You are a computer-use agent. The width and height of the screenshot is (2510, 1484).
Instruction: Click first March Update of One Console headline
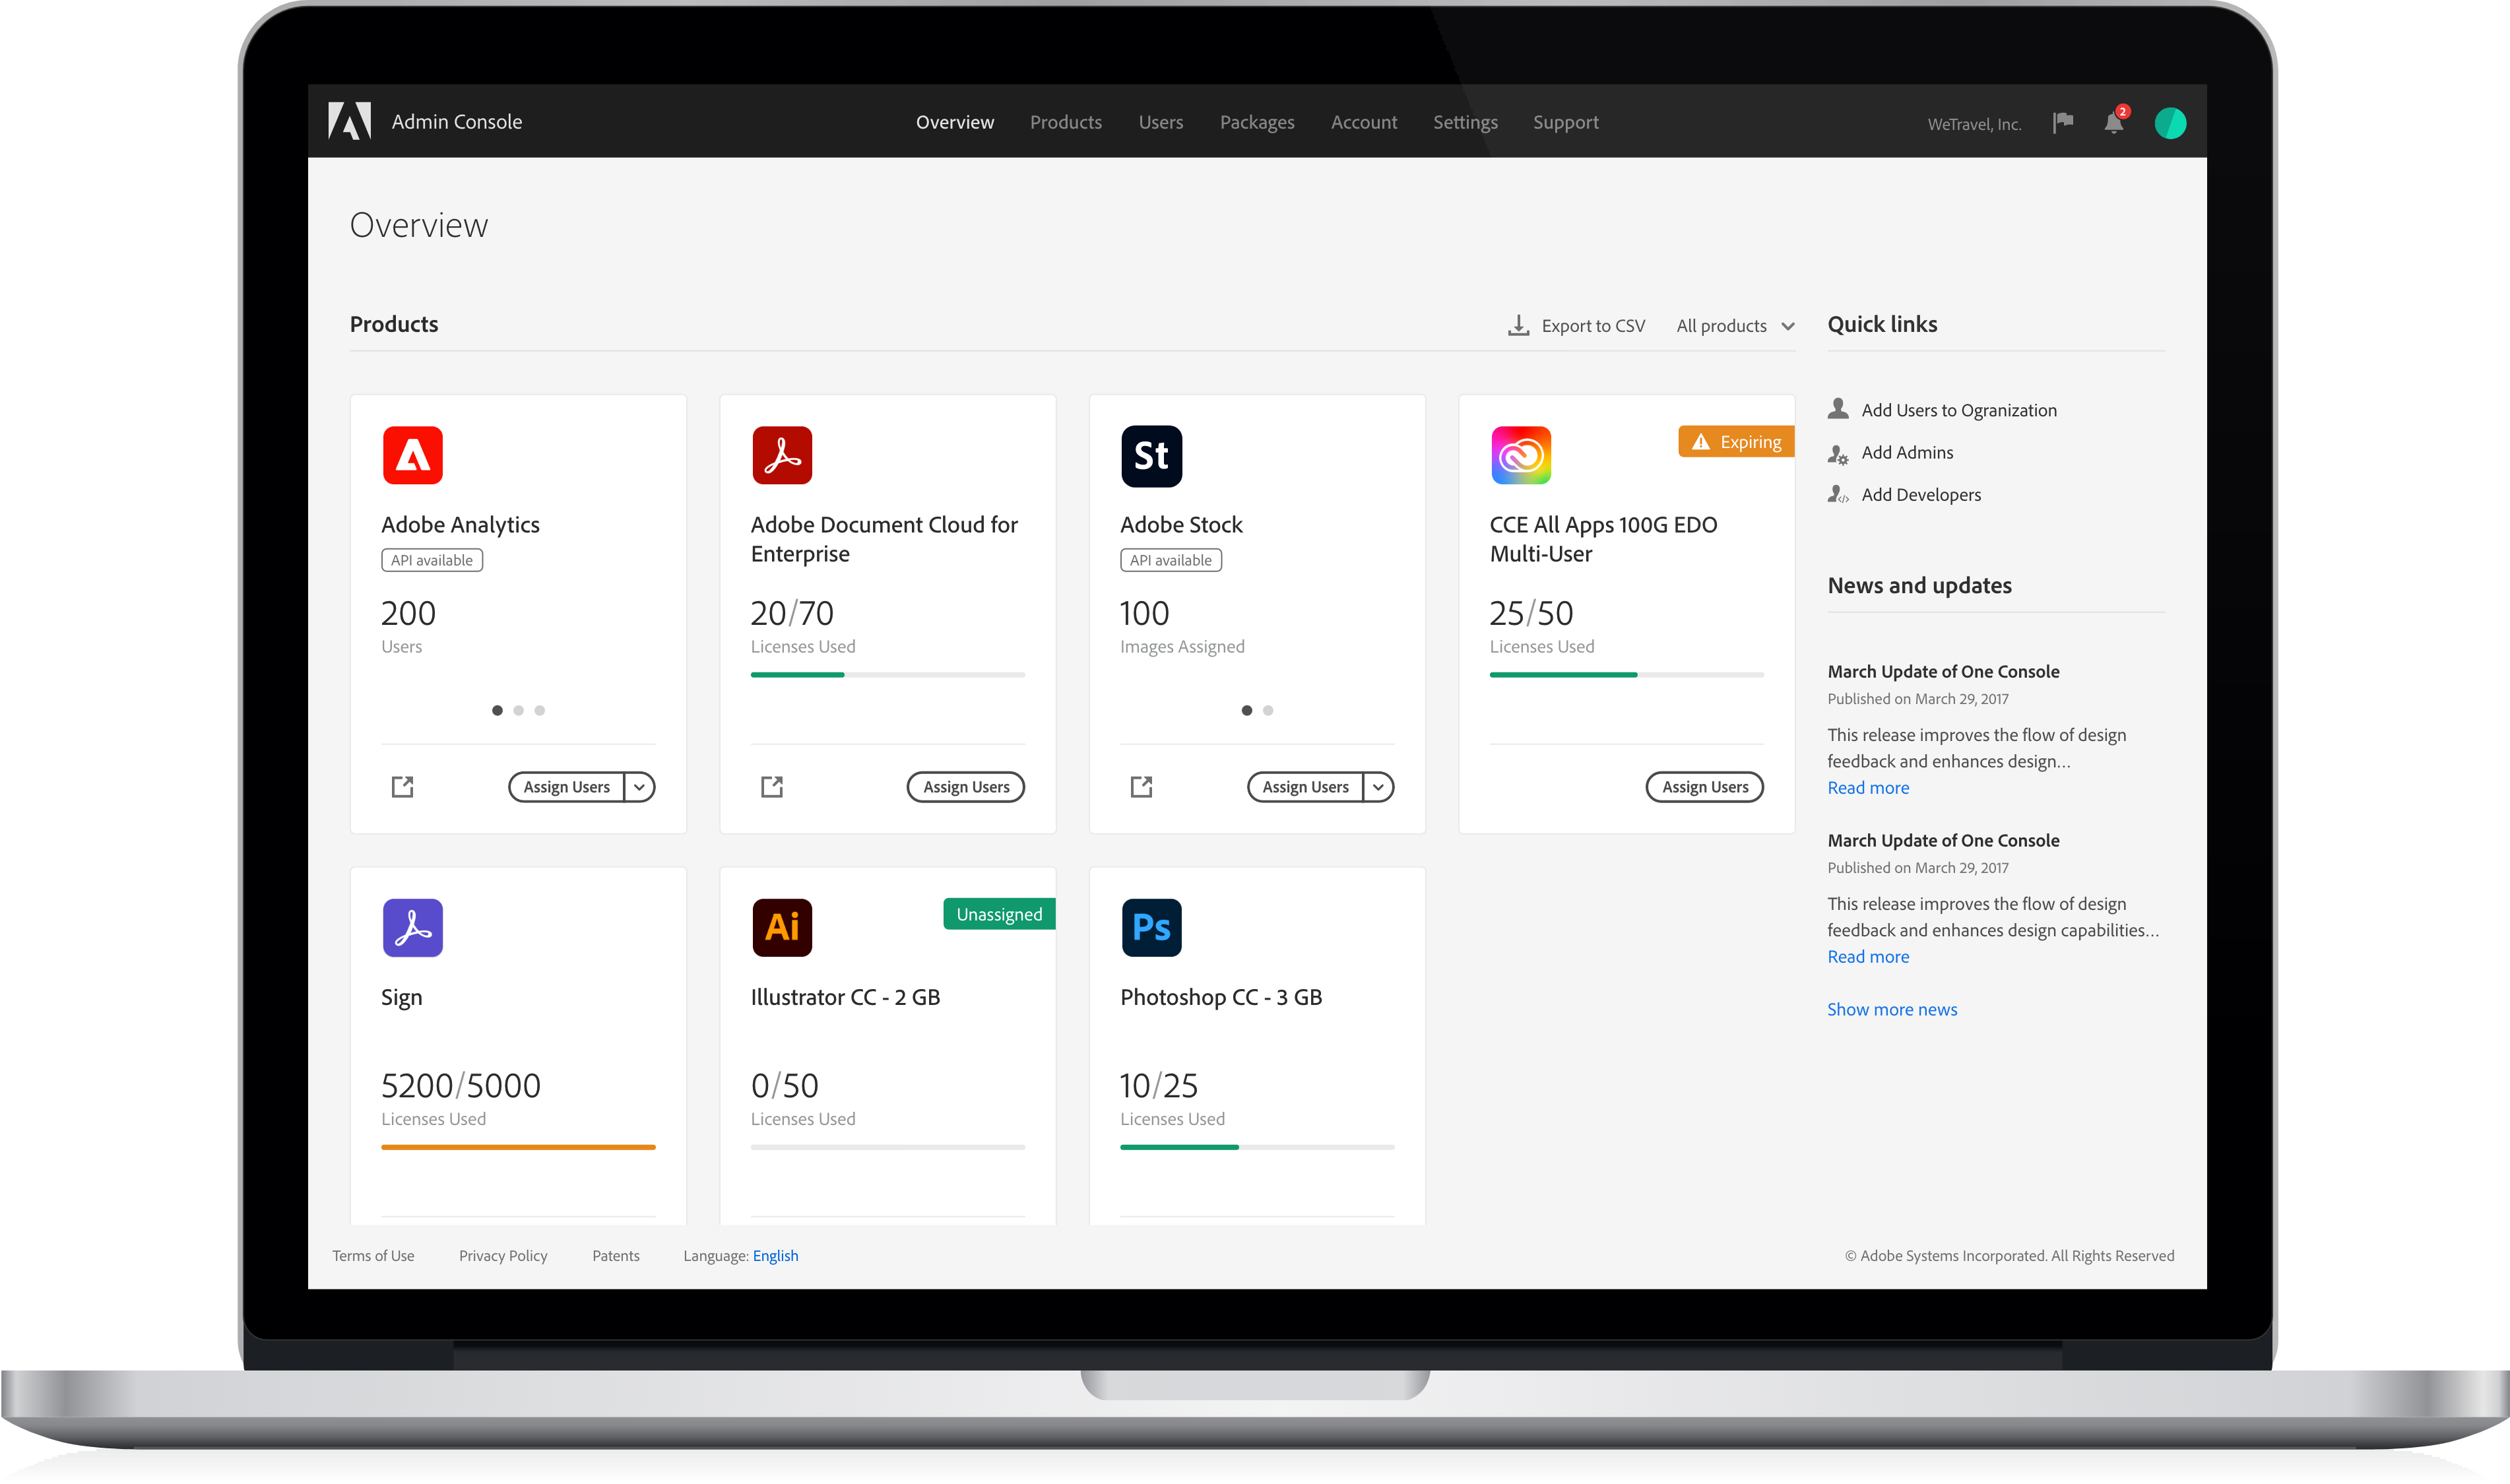tap(1943, 671)
